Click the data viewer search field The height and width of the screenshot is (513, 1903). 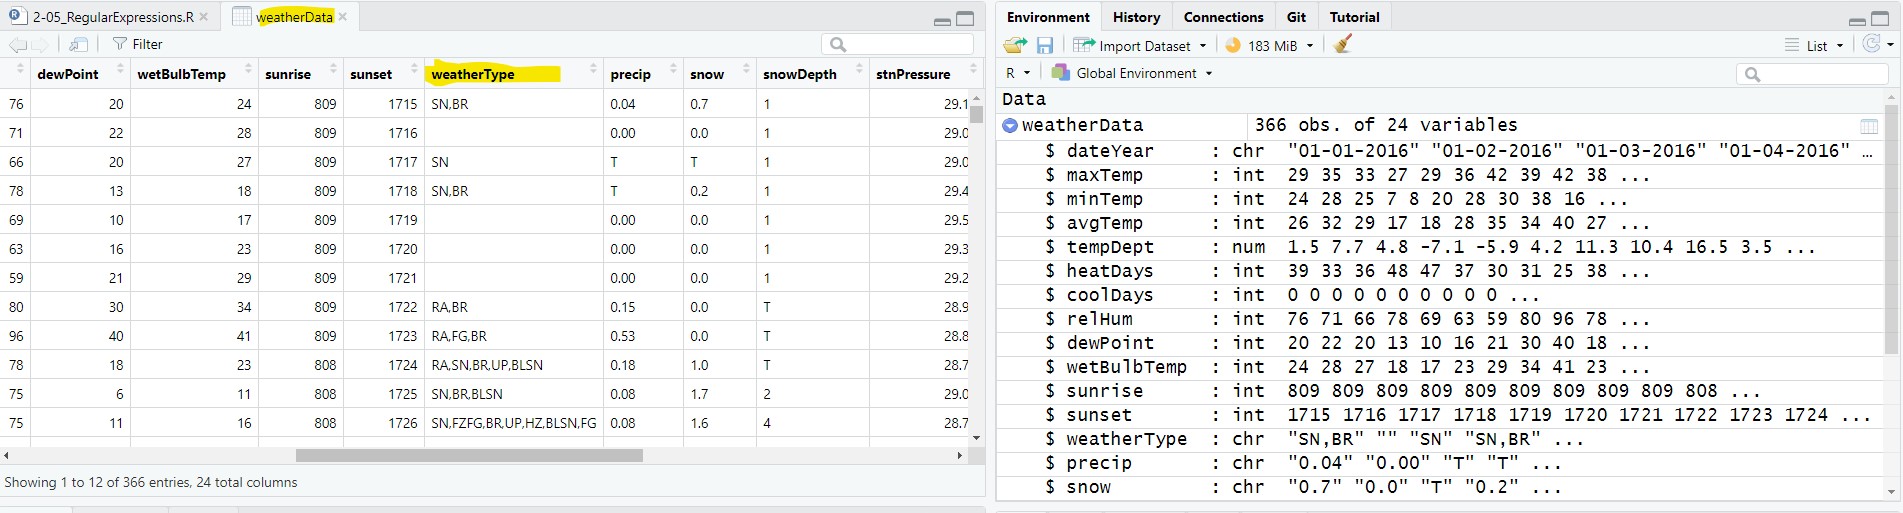[x=897, y=44]
